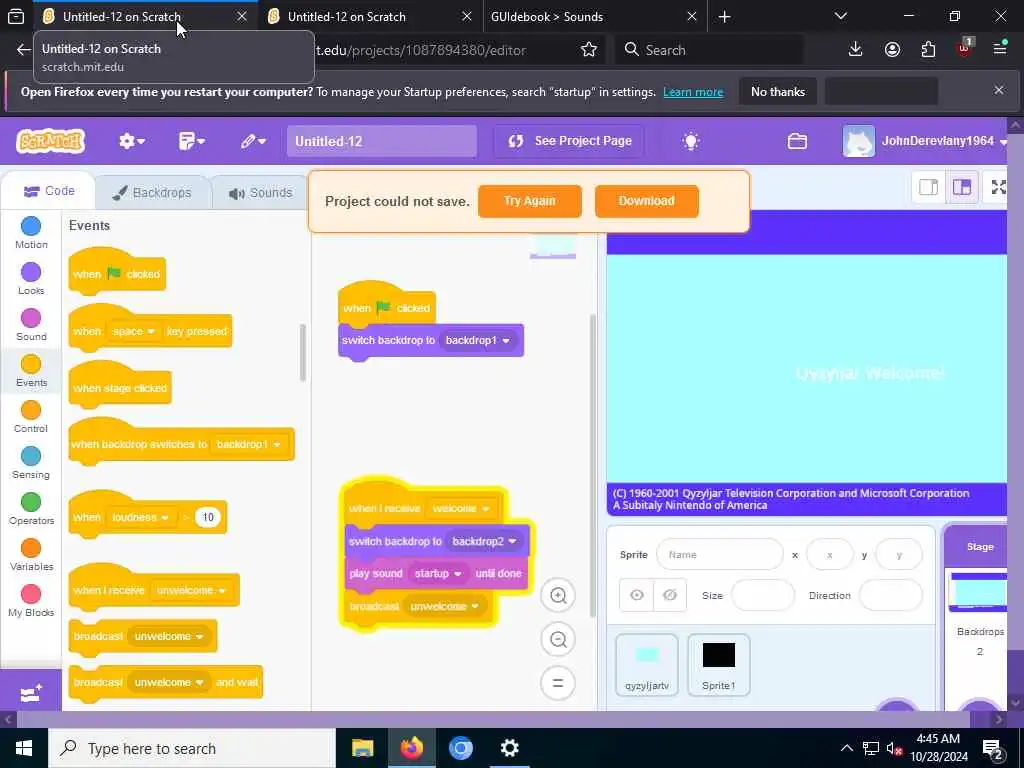Image resolution: width=1024 pixels, height=768 pixels.
Task: Select the Stage backdrop thumbnail
Action: 978,592
